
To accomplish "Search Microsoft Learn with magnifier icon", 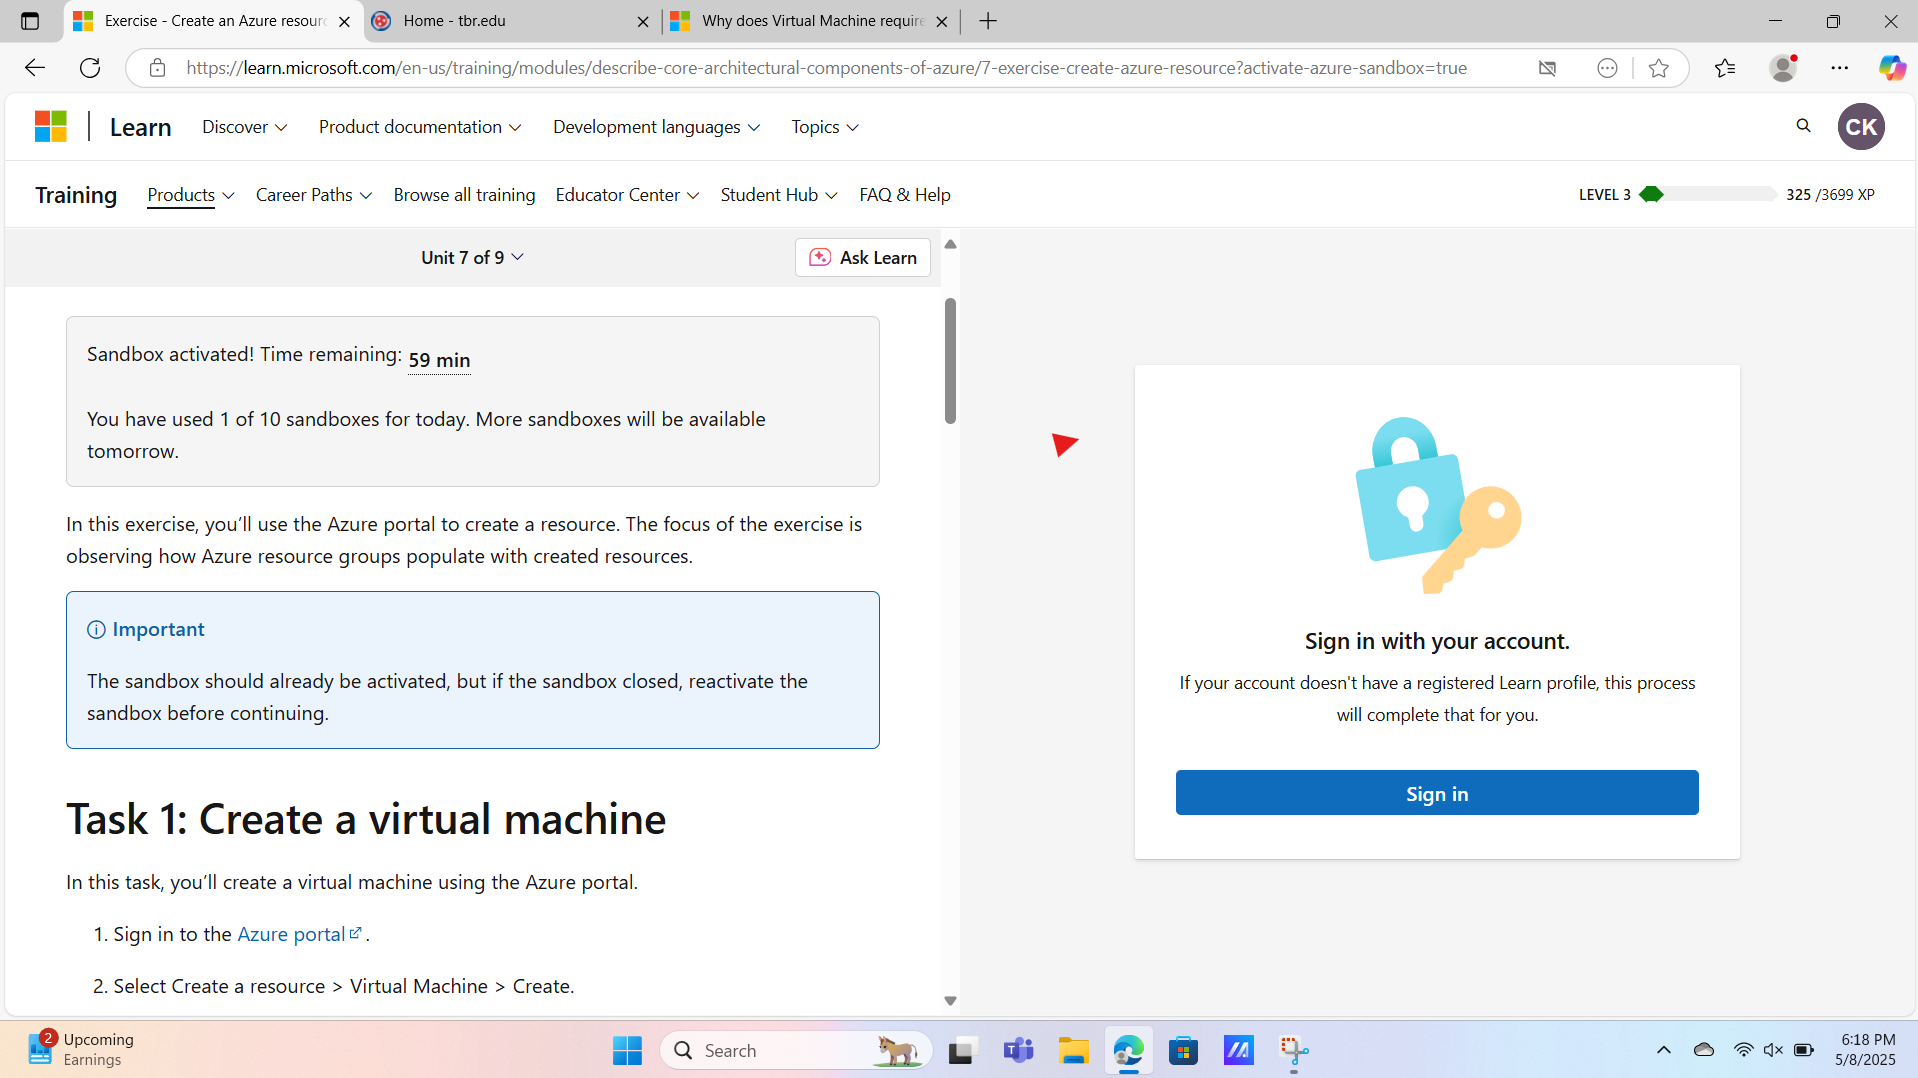I will click(1803, 126).
